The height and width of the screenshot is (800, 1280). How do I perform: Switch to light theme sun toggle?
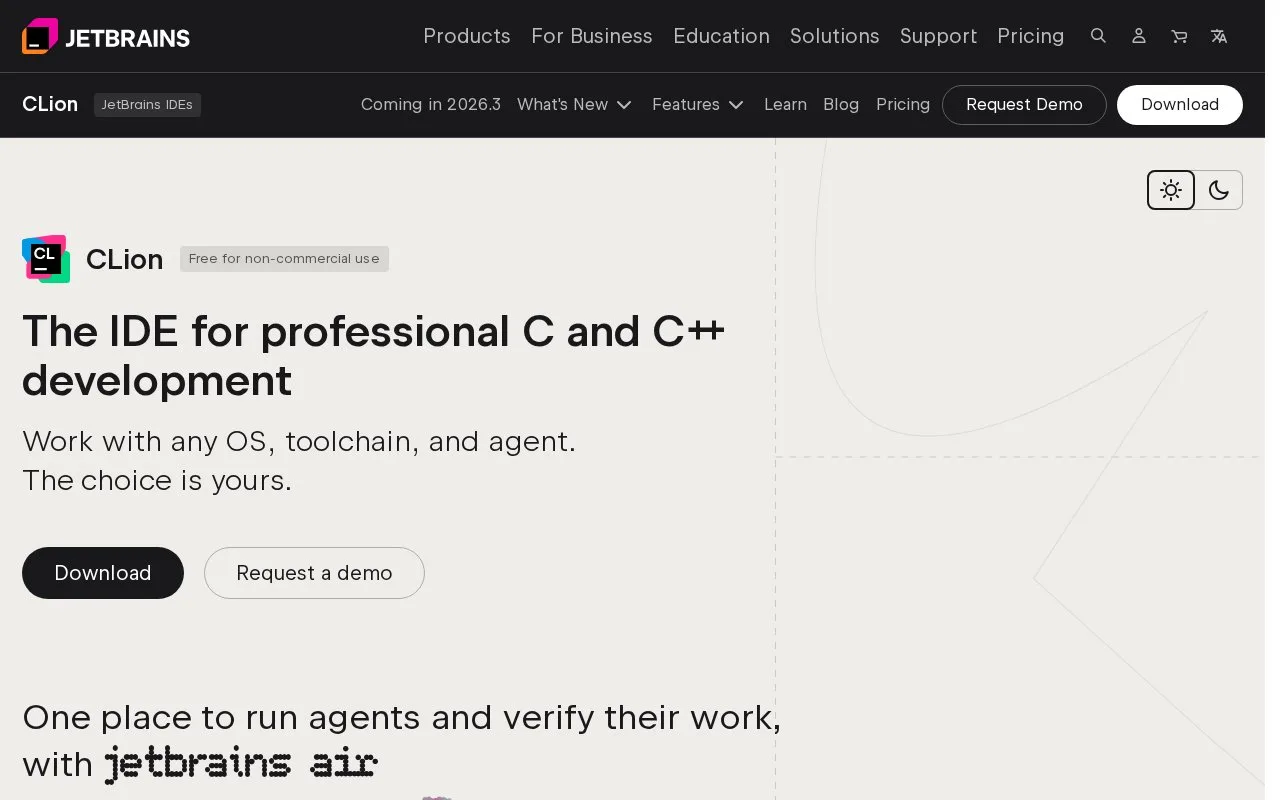[x=1171, y=190]
